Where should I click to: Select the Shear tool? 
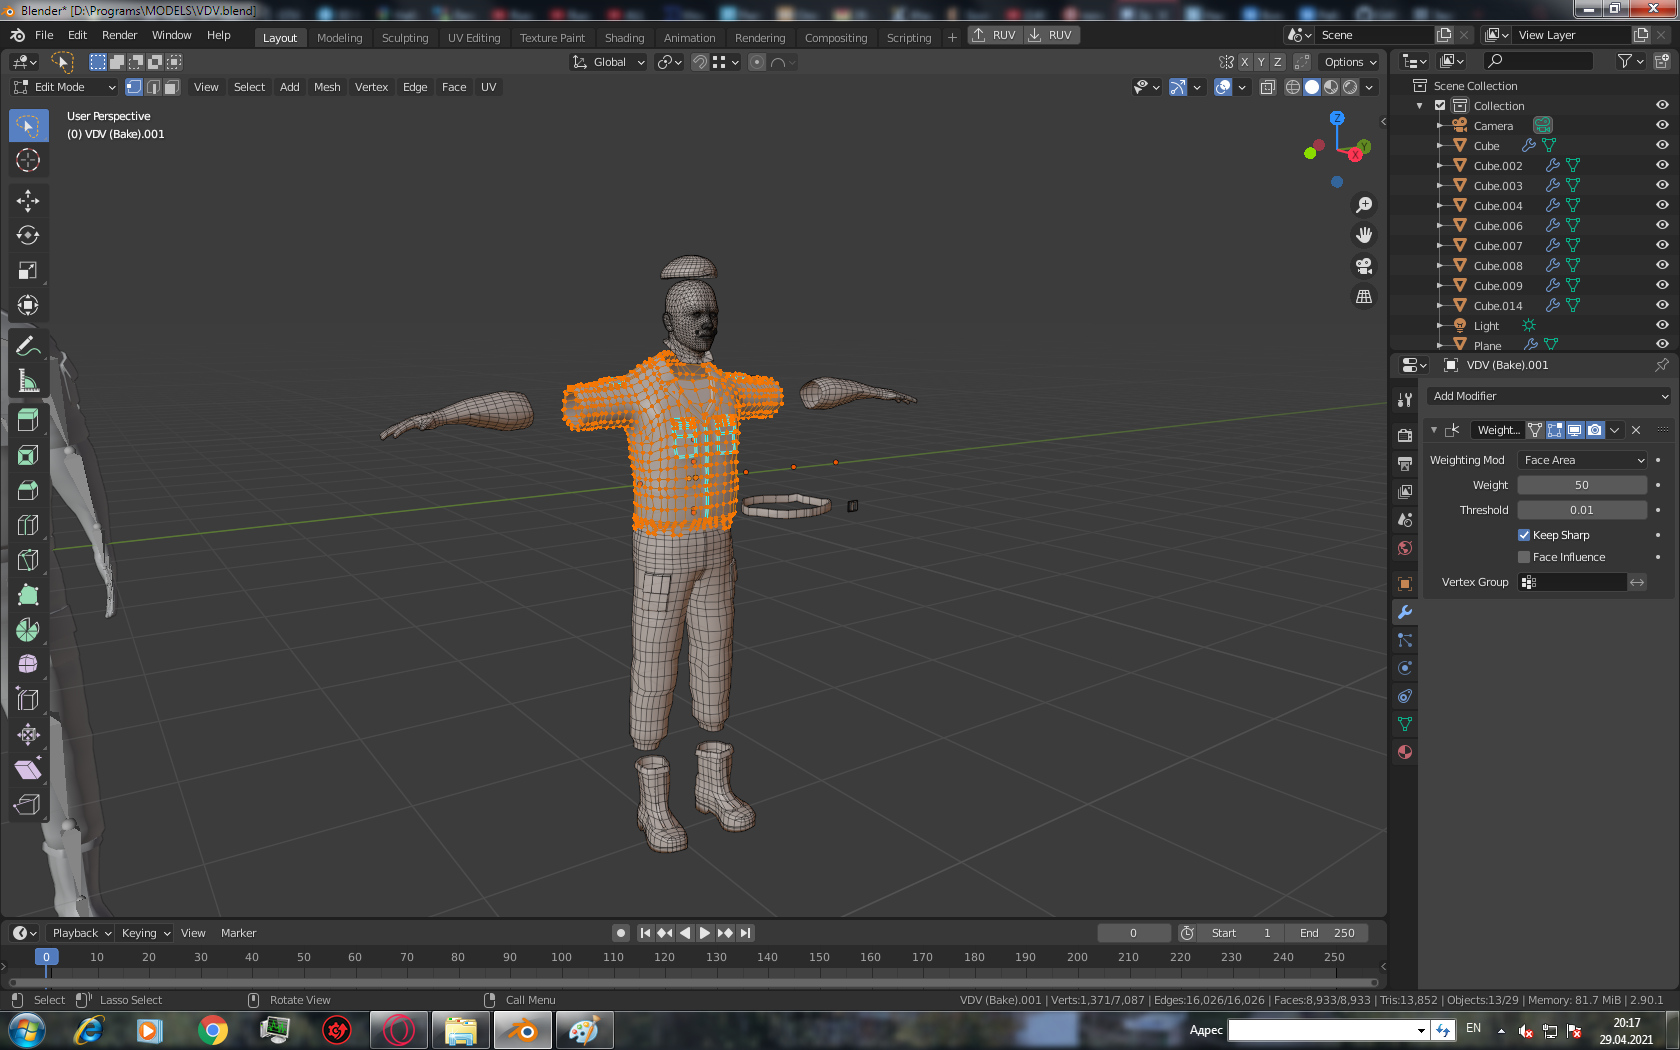pyautogui.click(x=28, y=770)
